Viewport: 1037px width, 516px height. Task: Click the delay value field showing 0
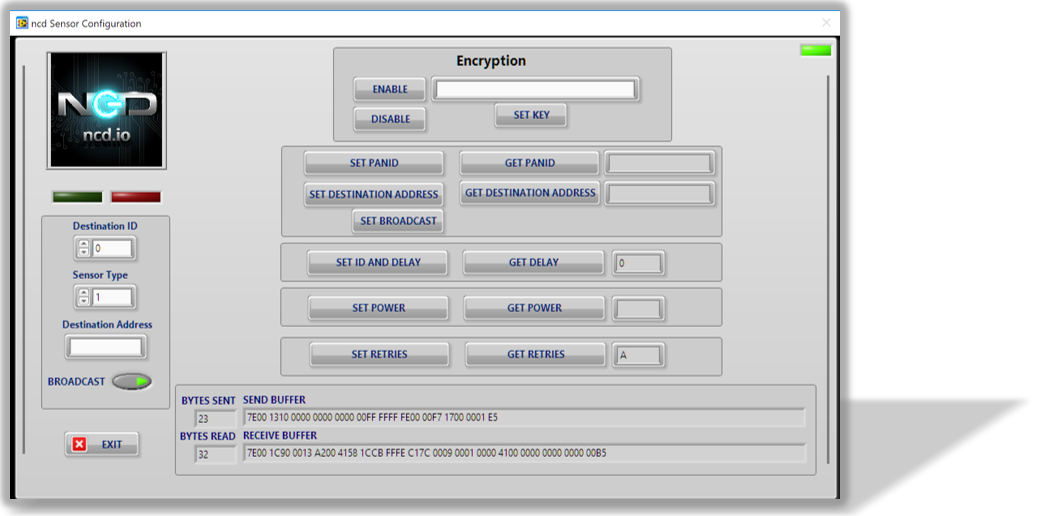click(638, 263)
